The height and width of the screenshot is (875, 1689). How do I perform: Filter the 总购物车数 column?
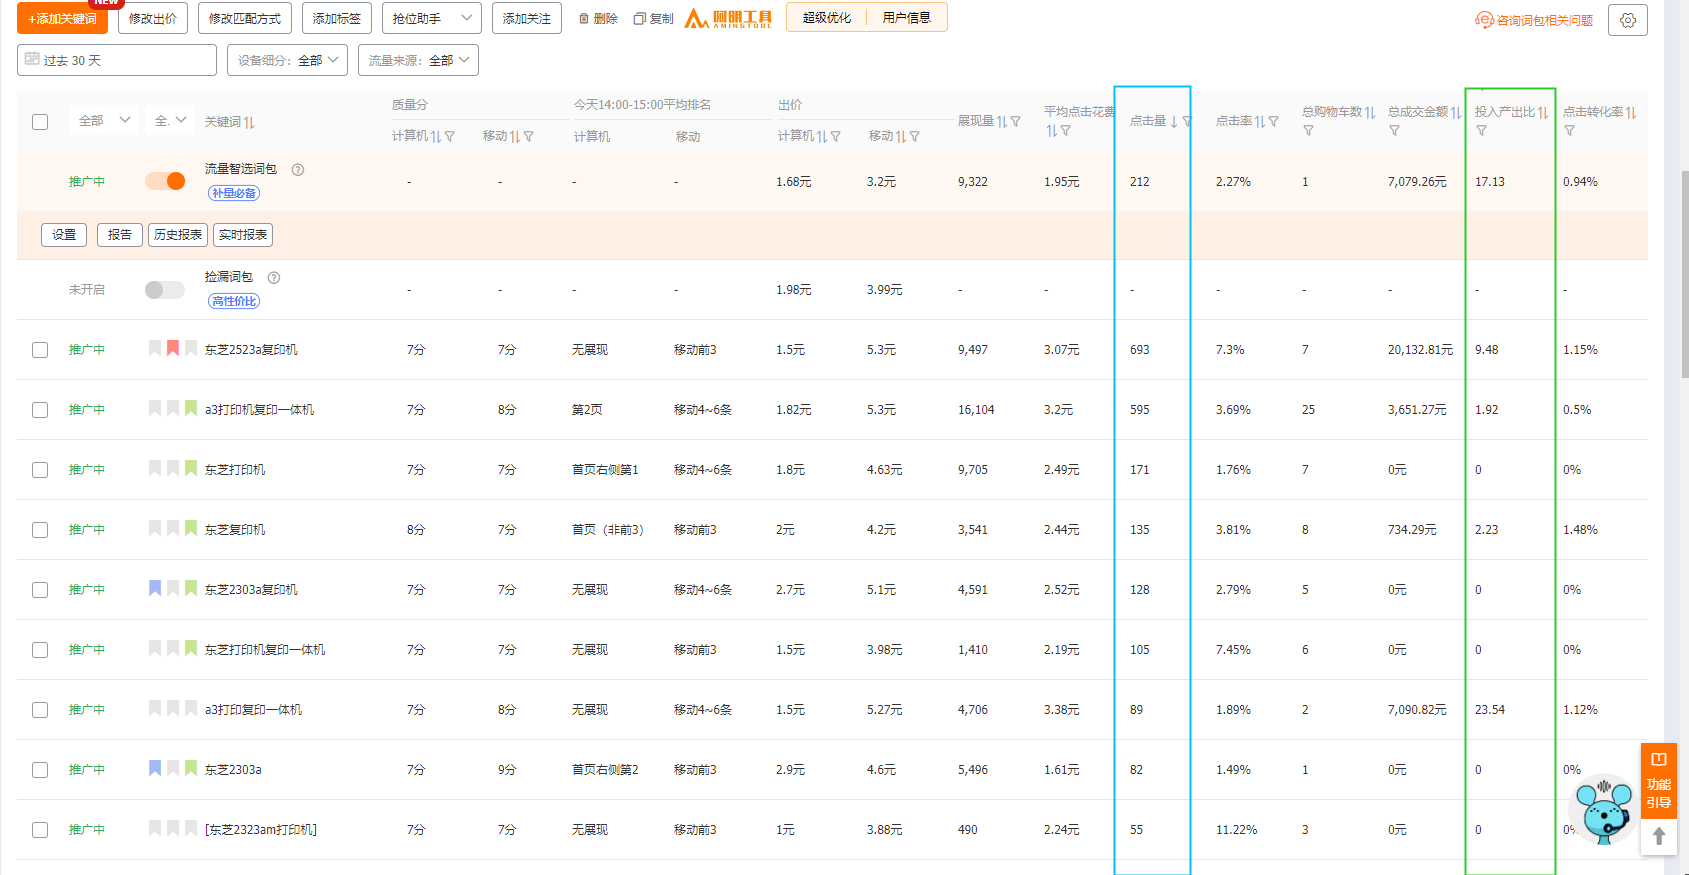(x=1308, y=131)
